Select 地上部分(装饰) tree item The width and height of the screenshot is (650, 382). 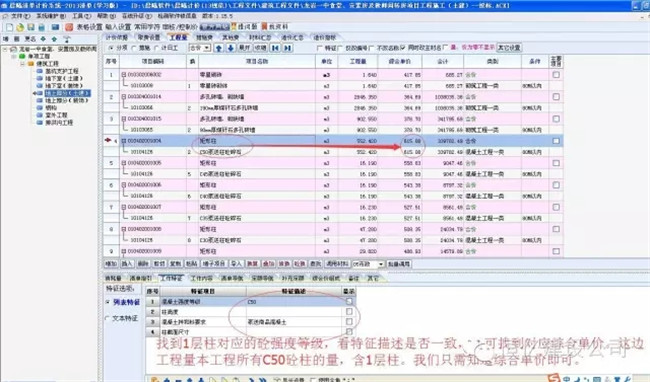pyautogui.click(x=66, y=101)
